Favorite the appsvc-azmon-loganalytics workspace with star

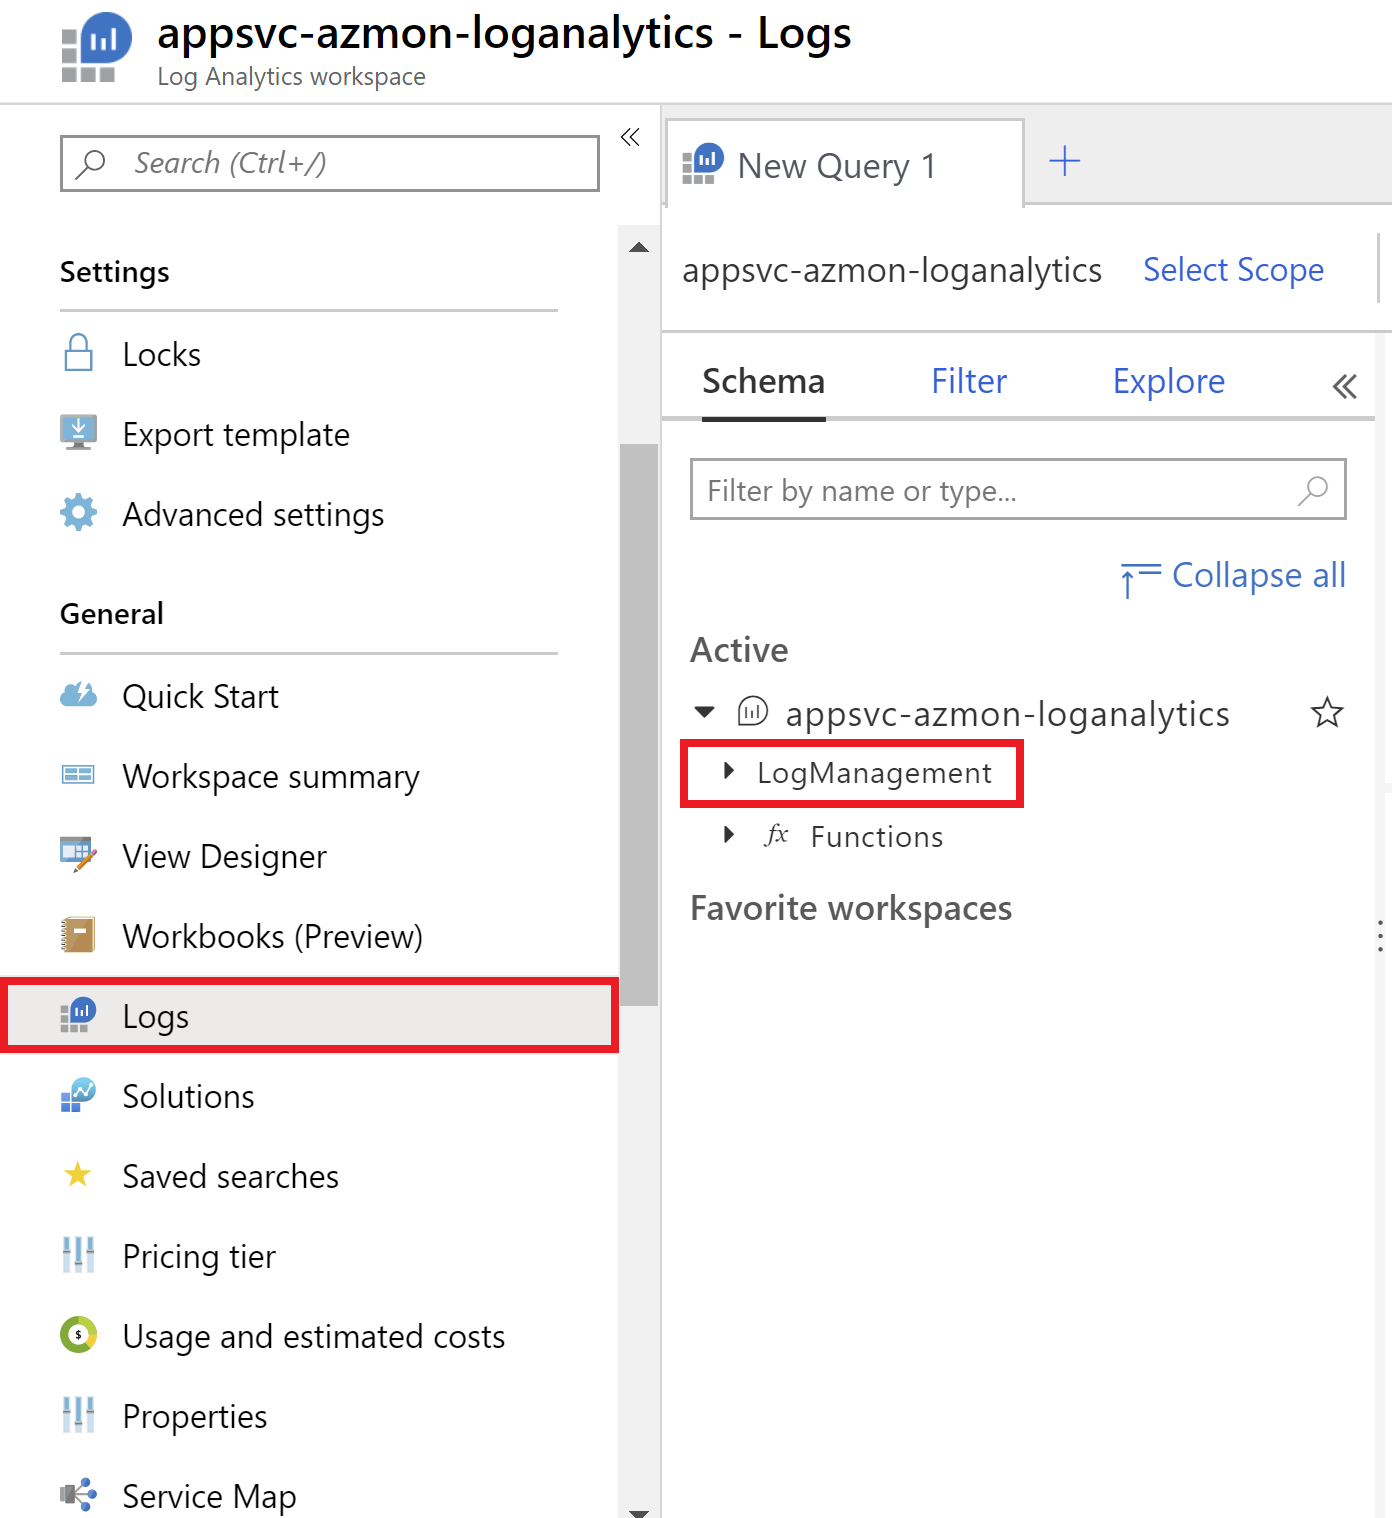coord(1327,713)
